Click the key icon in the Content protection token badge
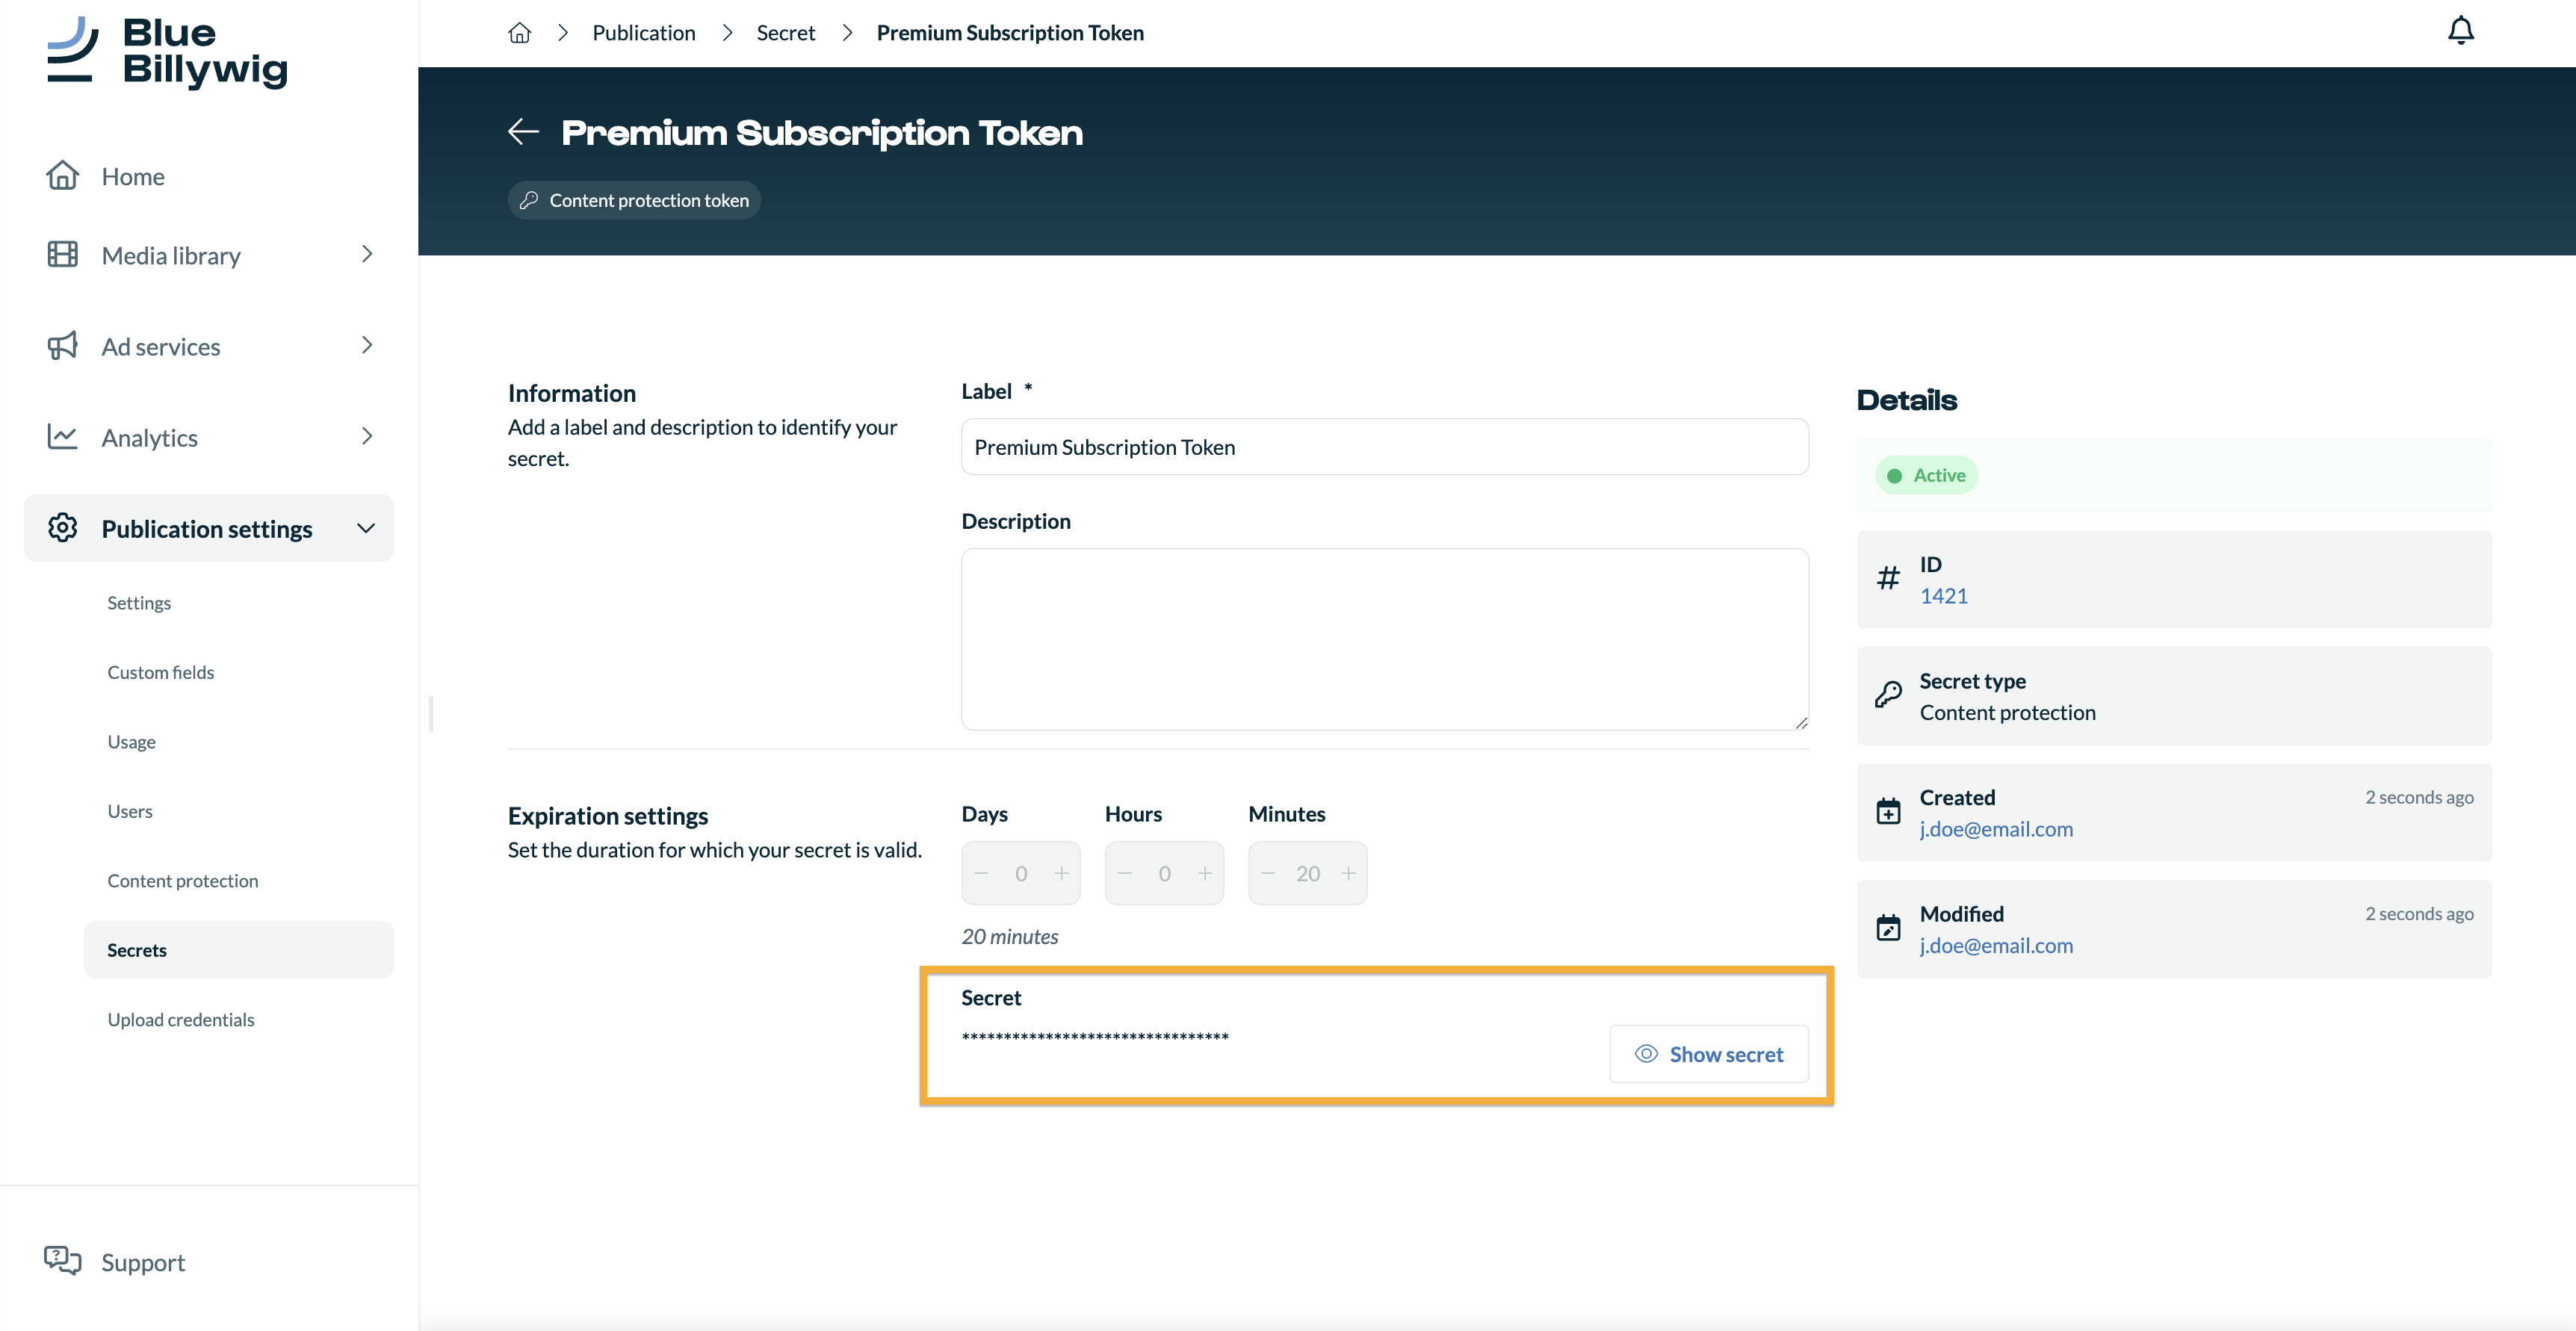This screenshot has height=1331, width=2576. click(529, 200)
